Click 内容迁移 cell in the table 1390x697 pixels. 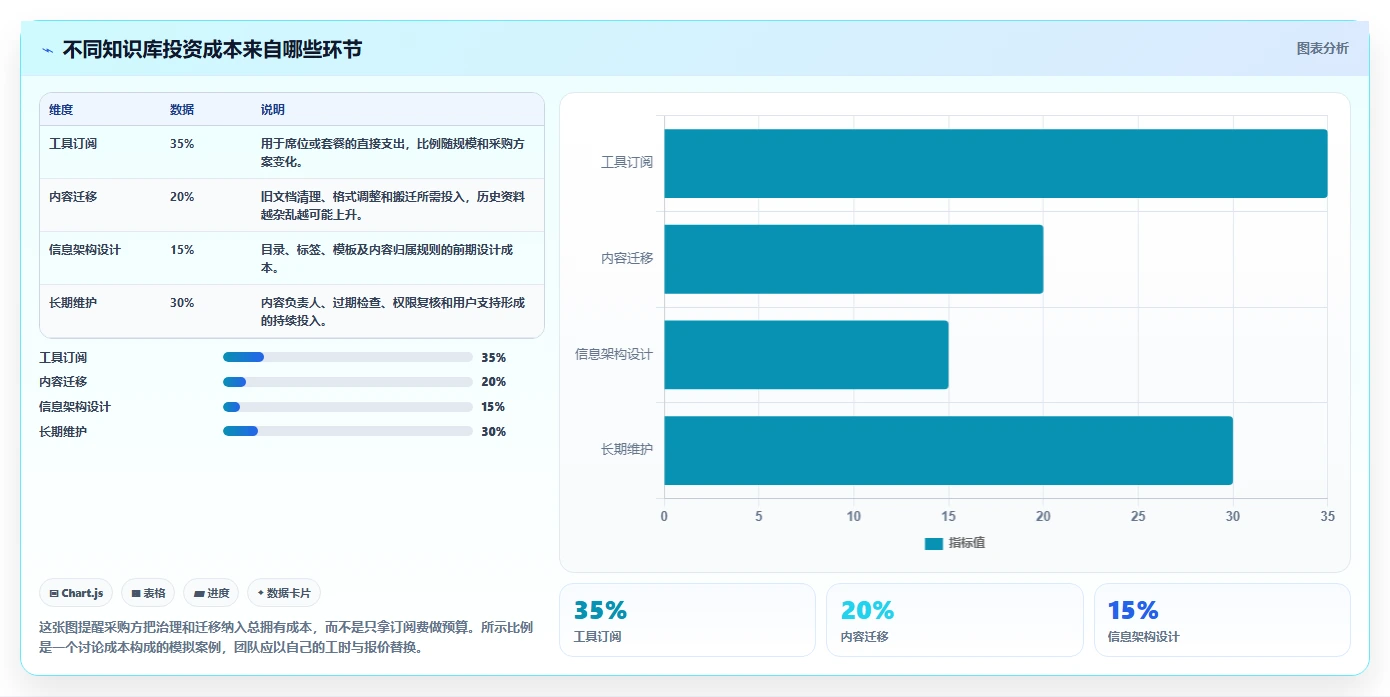73,197
